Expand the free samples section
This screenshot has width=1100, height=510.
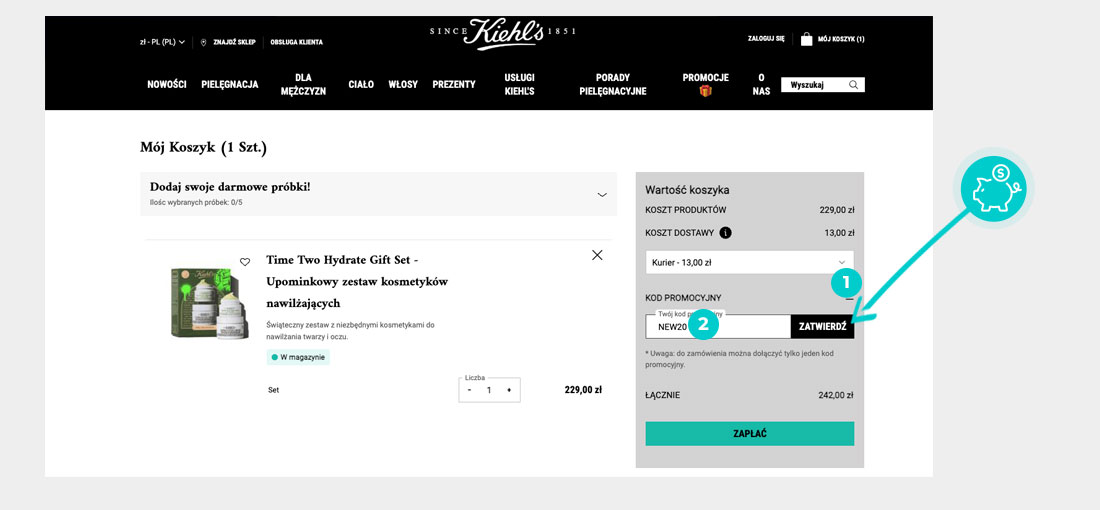tap(601, 195)
